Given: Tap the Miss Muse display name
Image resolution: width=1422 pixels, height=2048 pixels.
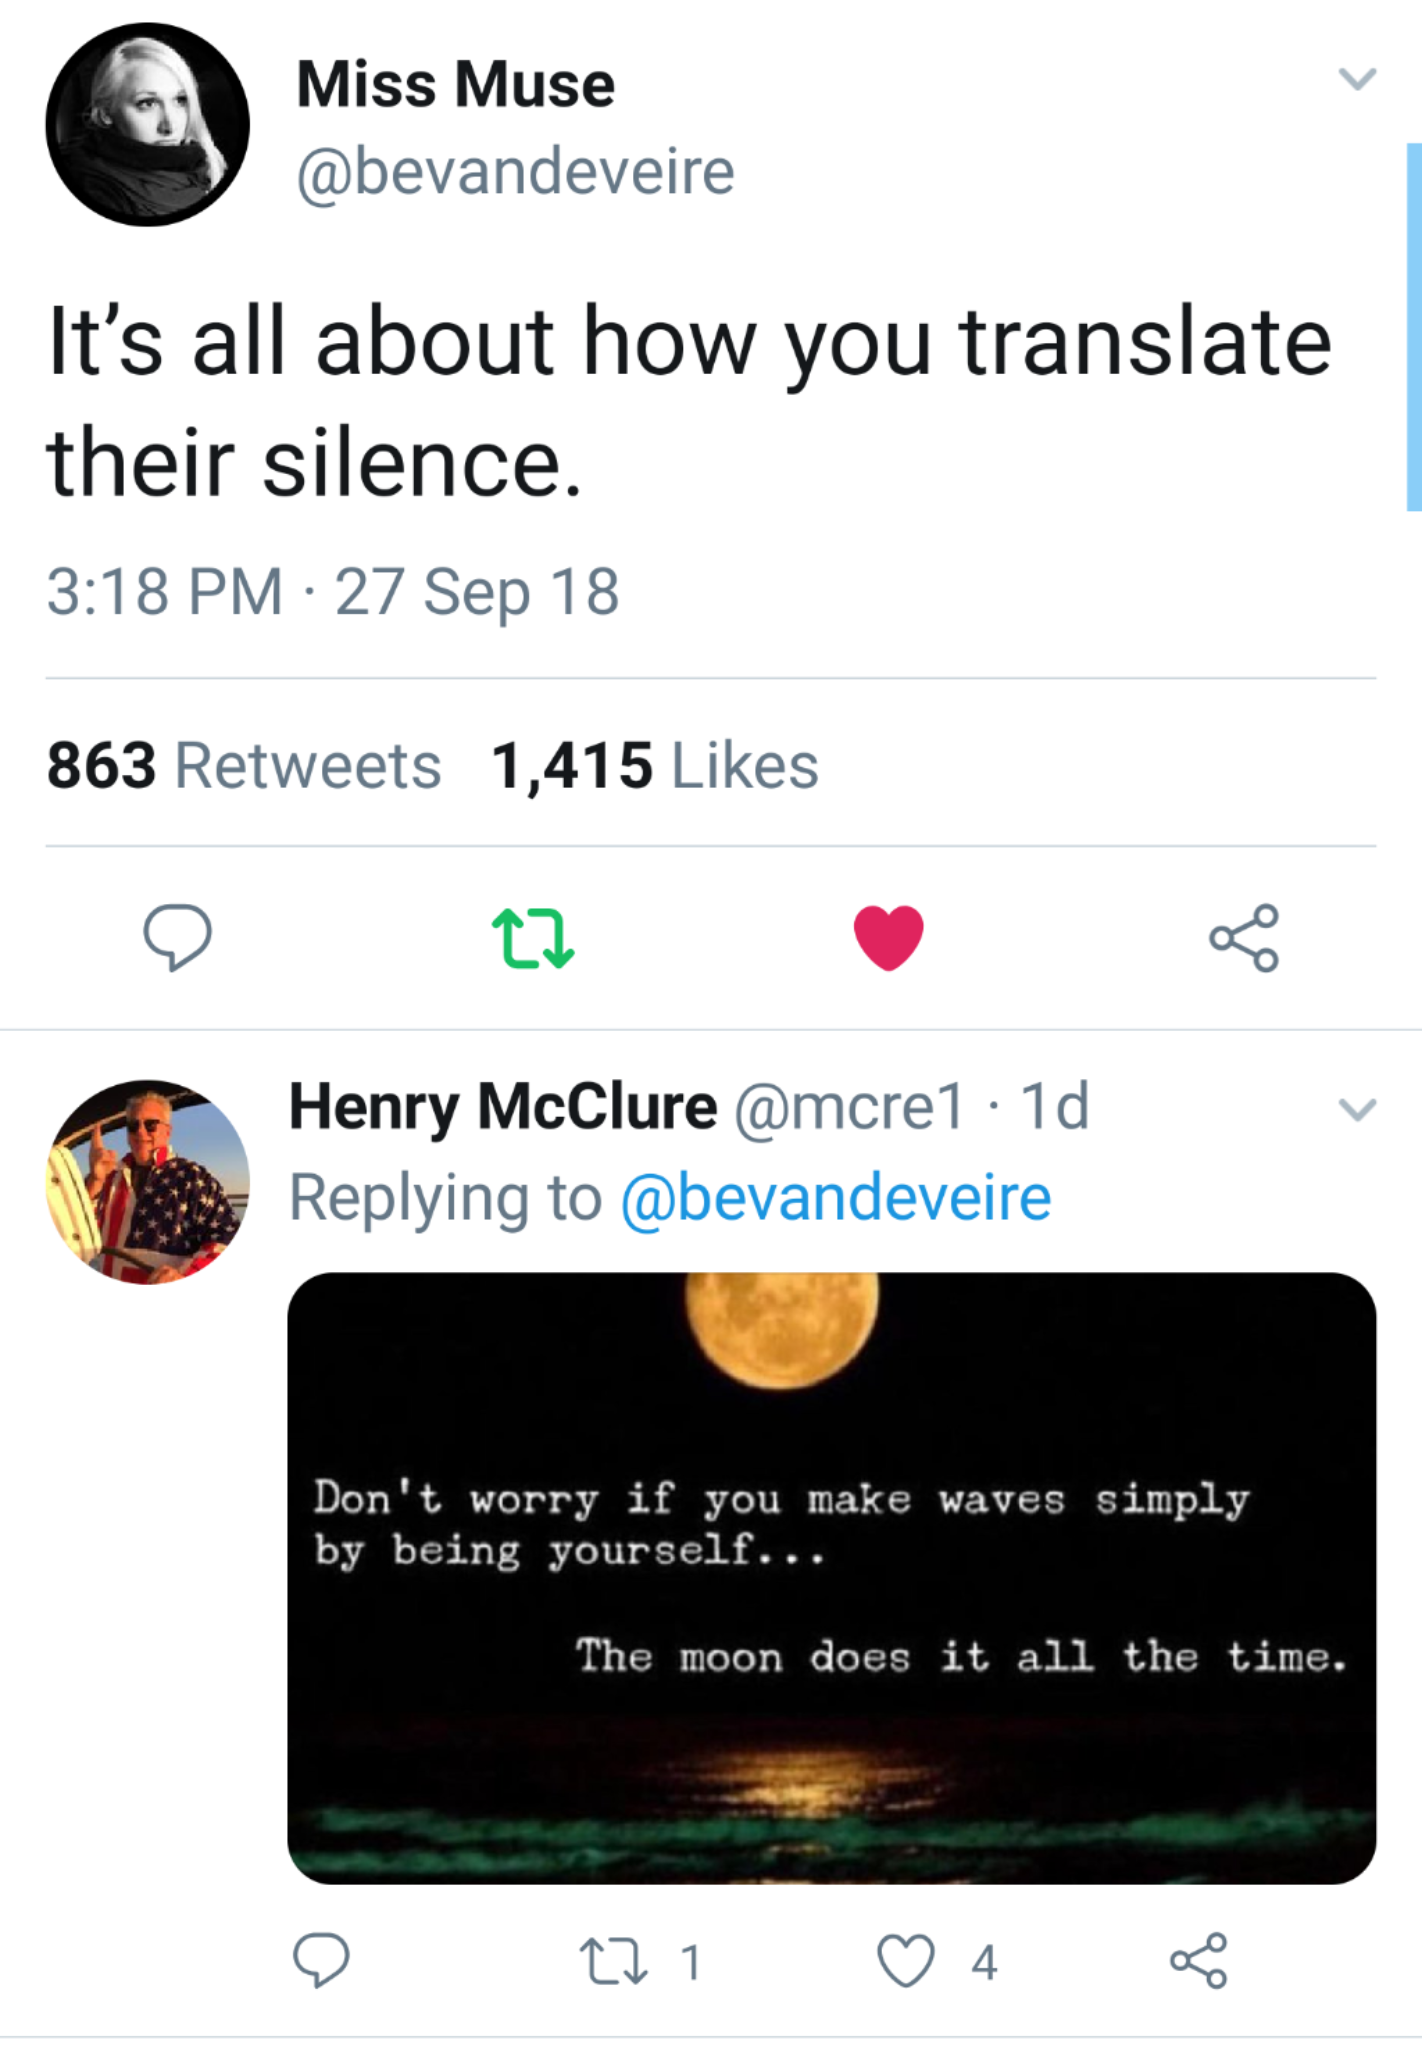Looking at the screenshot, I should pyautogui.click(x=455, y=84).
